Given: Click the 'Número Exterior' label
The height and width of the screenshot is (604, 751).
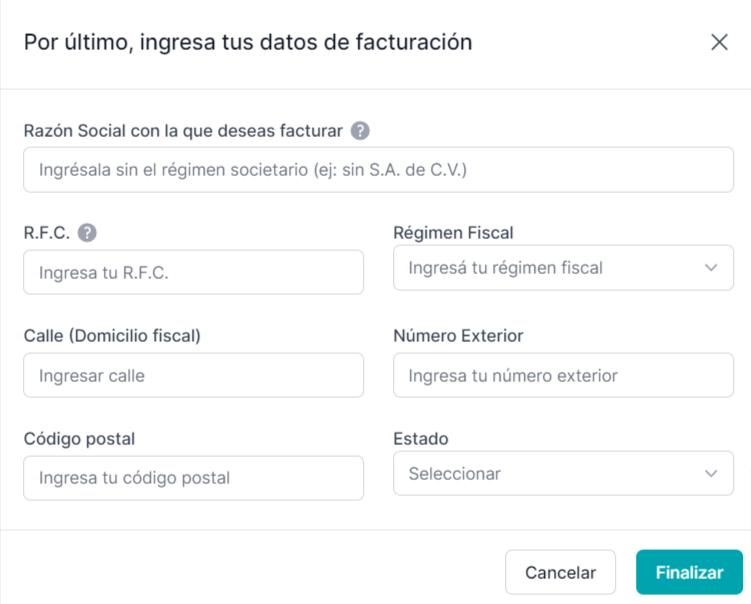Looking at the screenshot, I should (458, 336).
